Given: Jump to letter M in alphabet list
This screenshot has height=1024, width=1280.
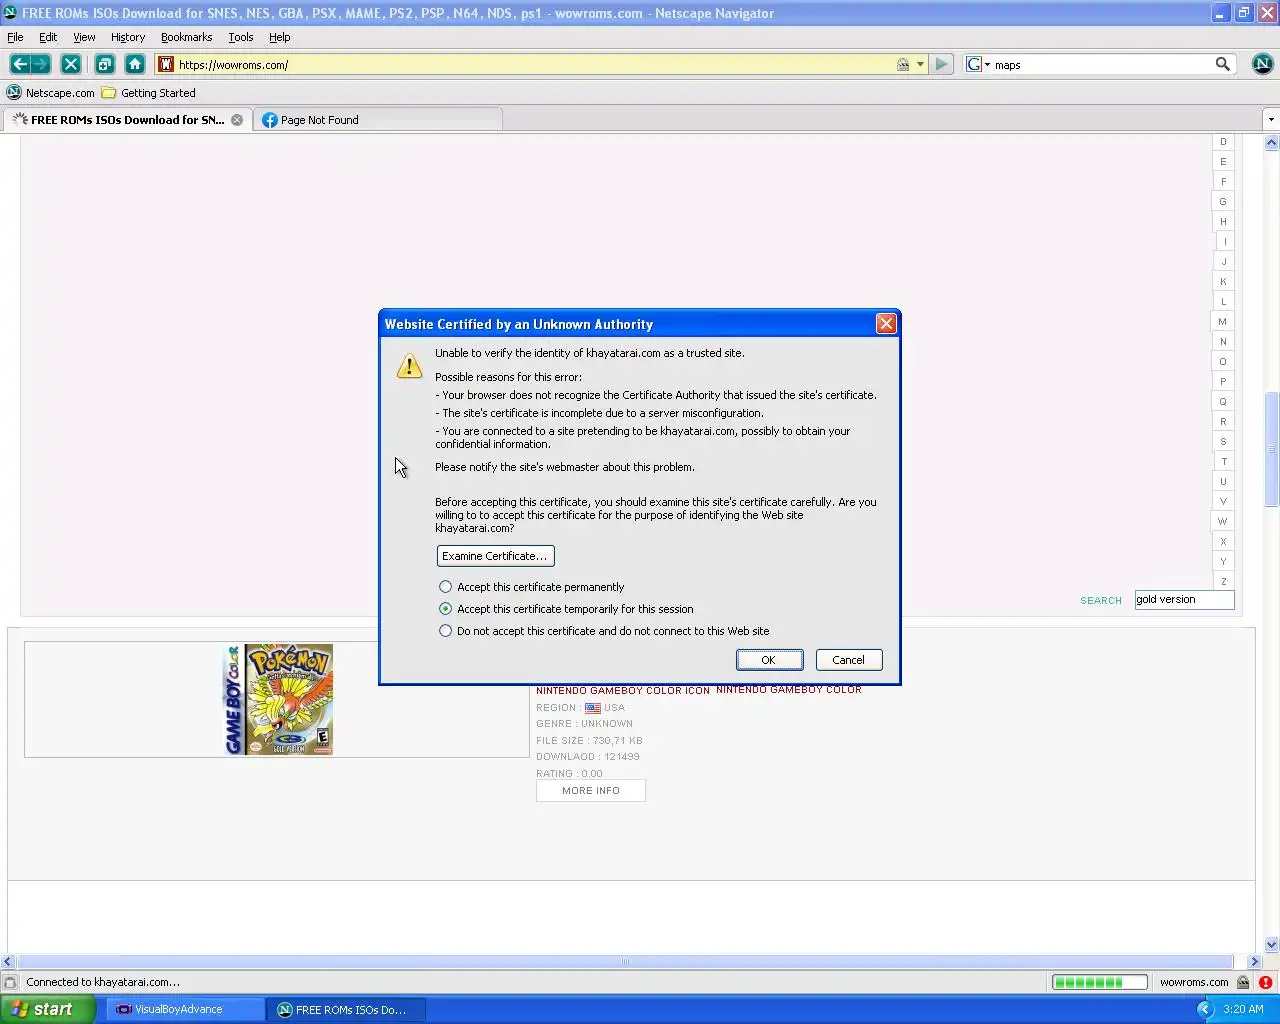Looking at the screenshot, I should (x=1222, y=322).
